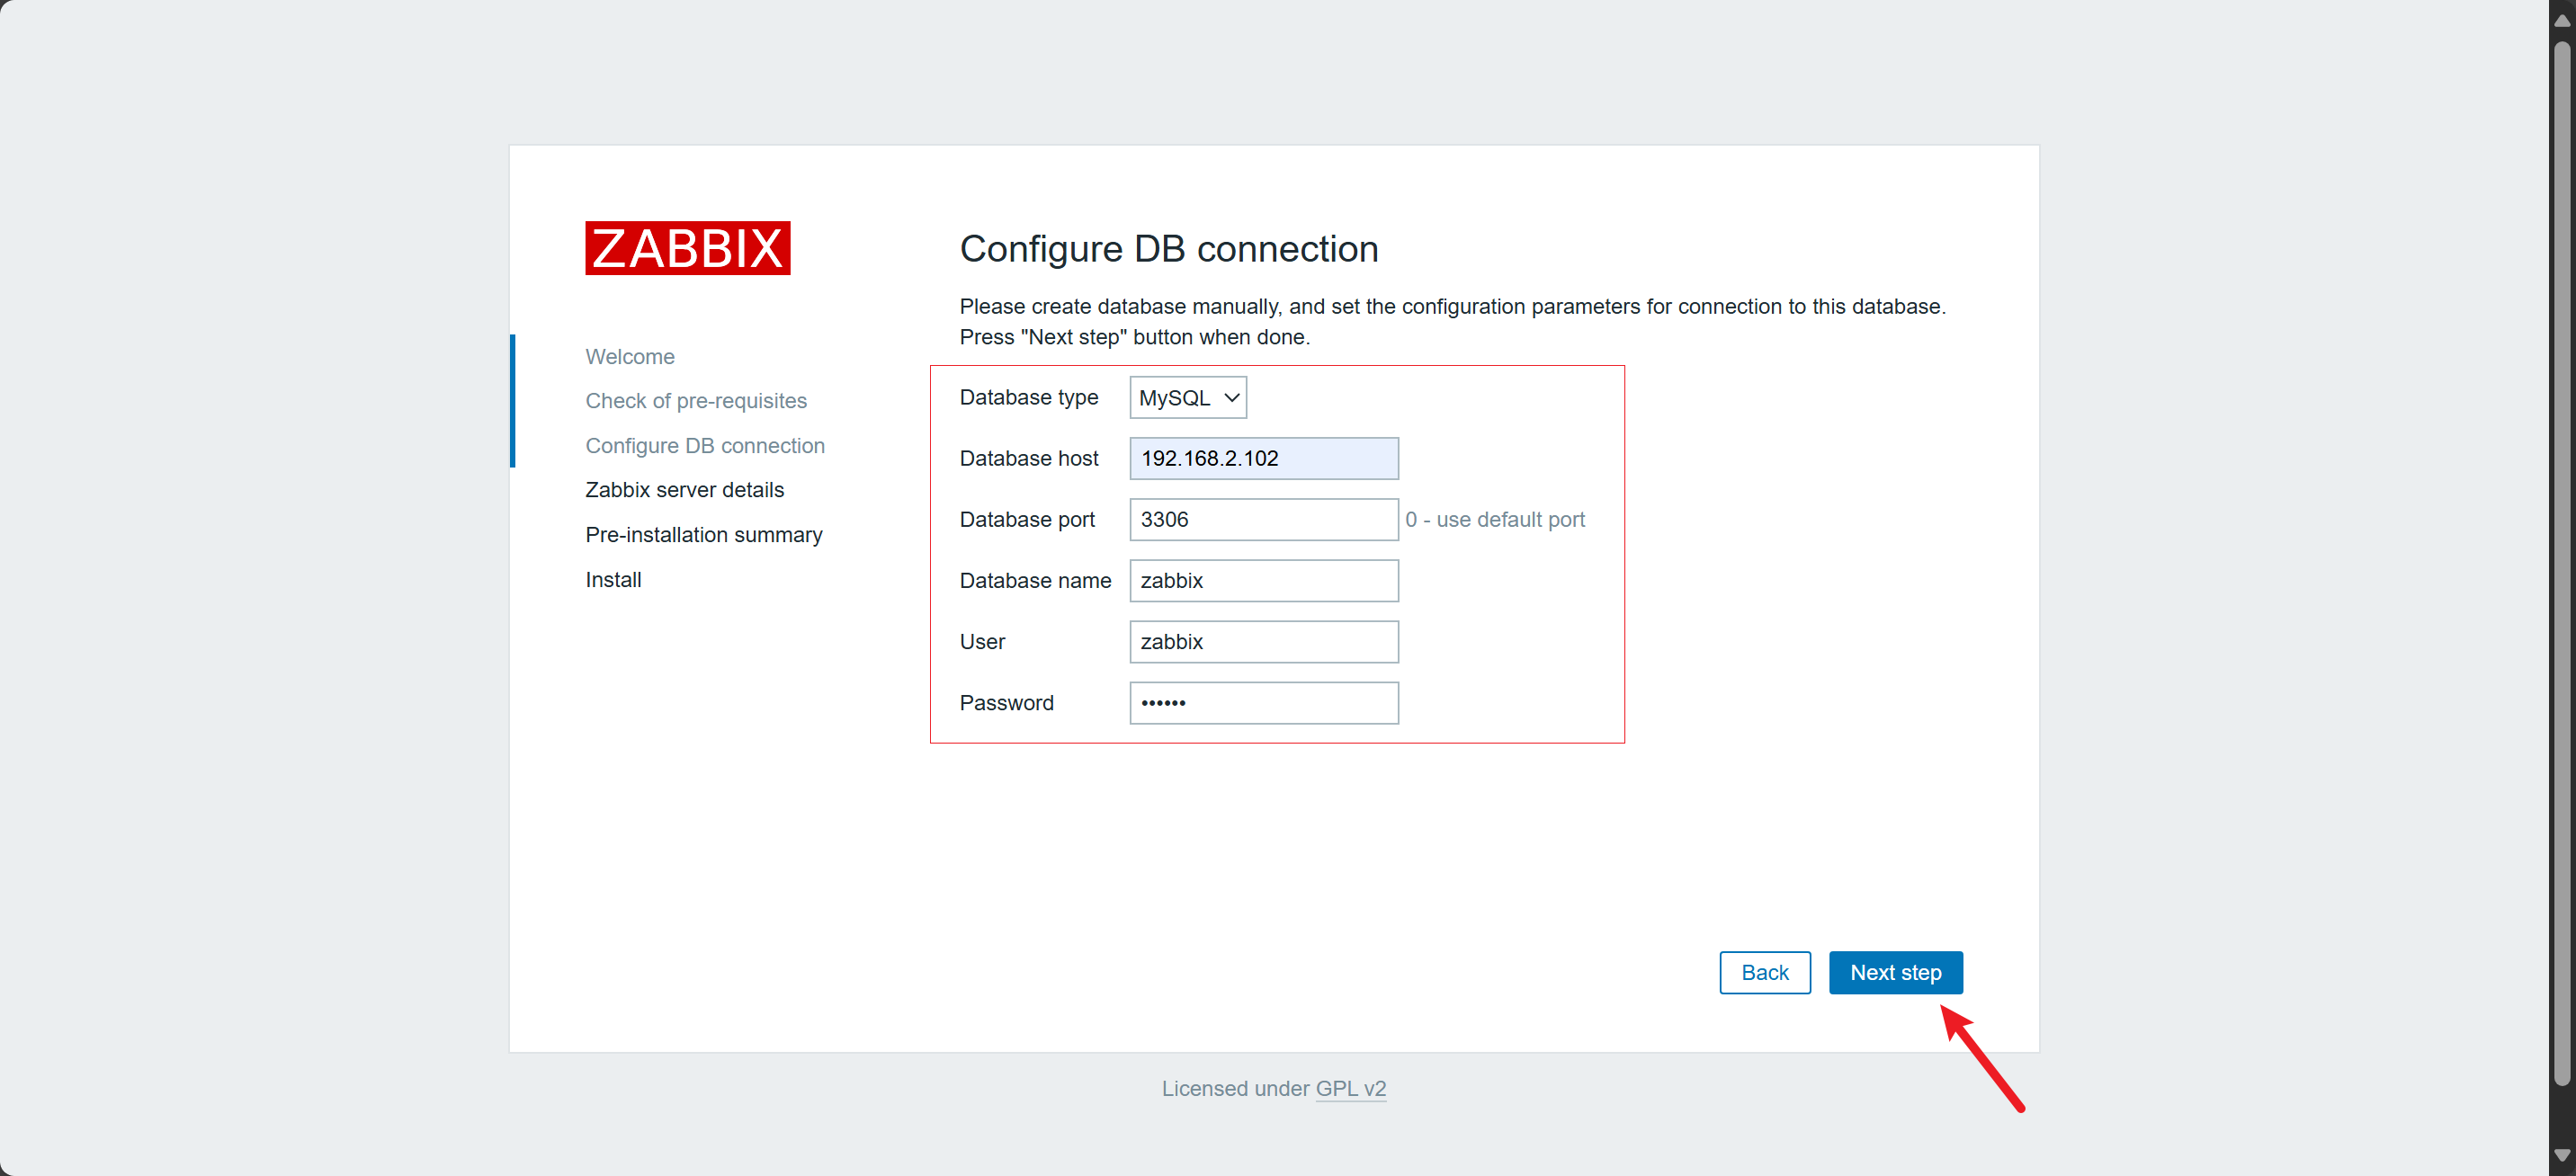Go to the Welcome step
Image resolution: width=2576 pixels, height=1176 pixels.
point(629,356)
